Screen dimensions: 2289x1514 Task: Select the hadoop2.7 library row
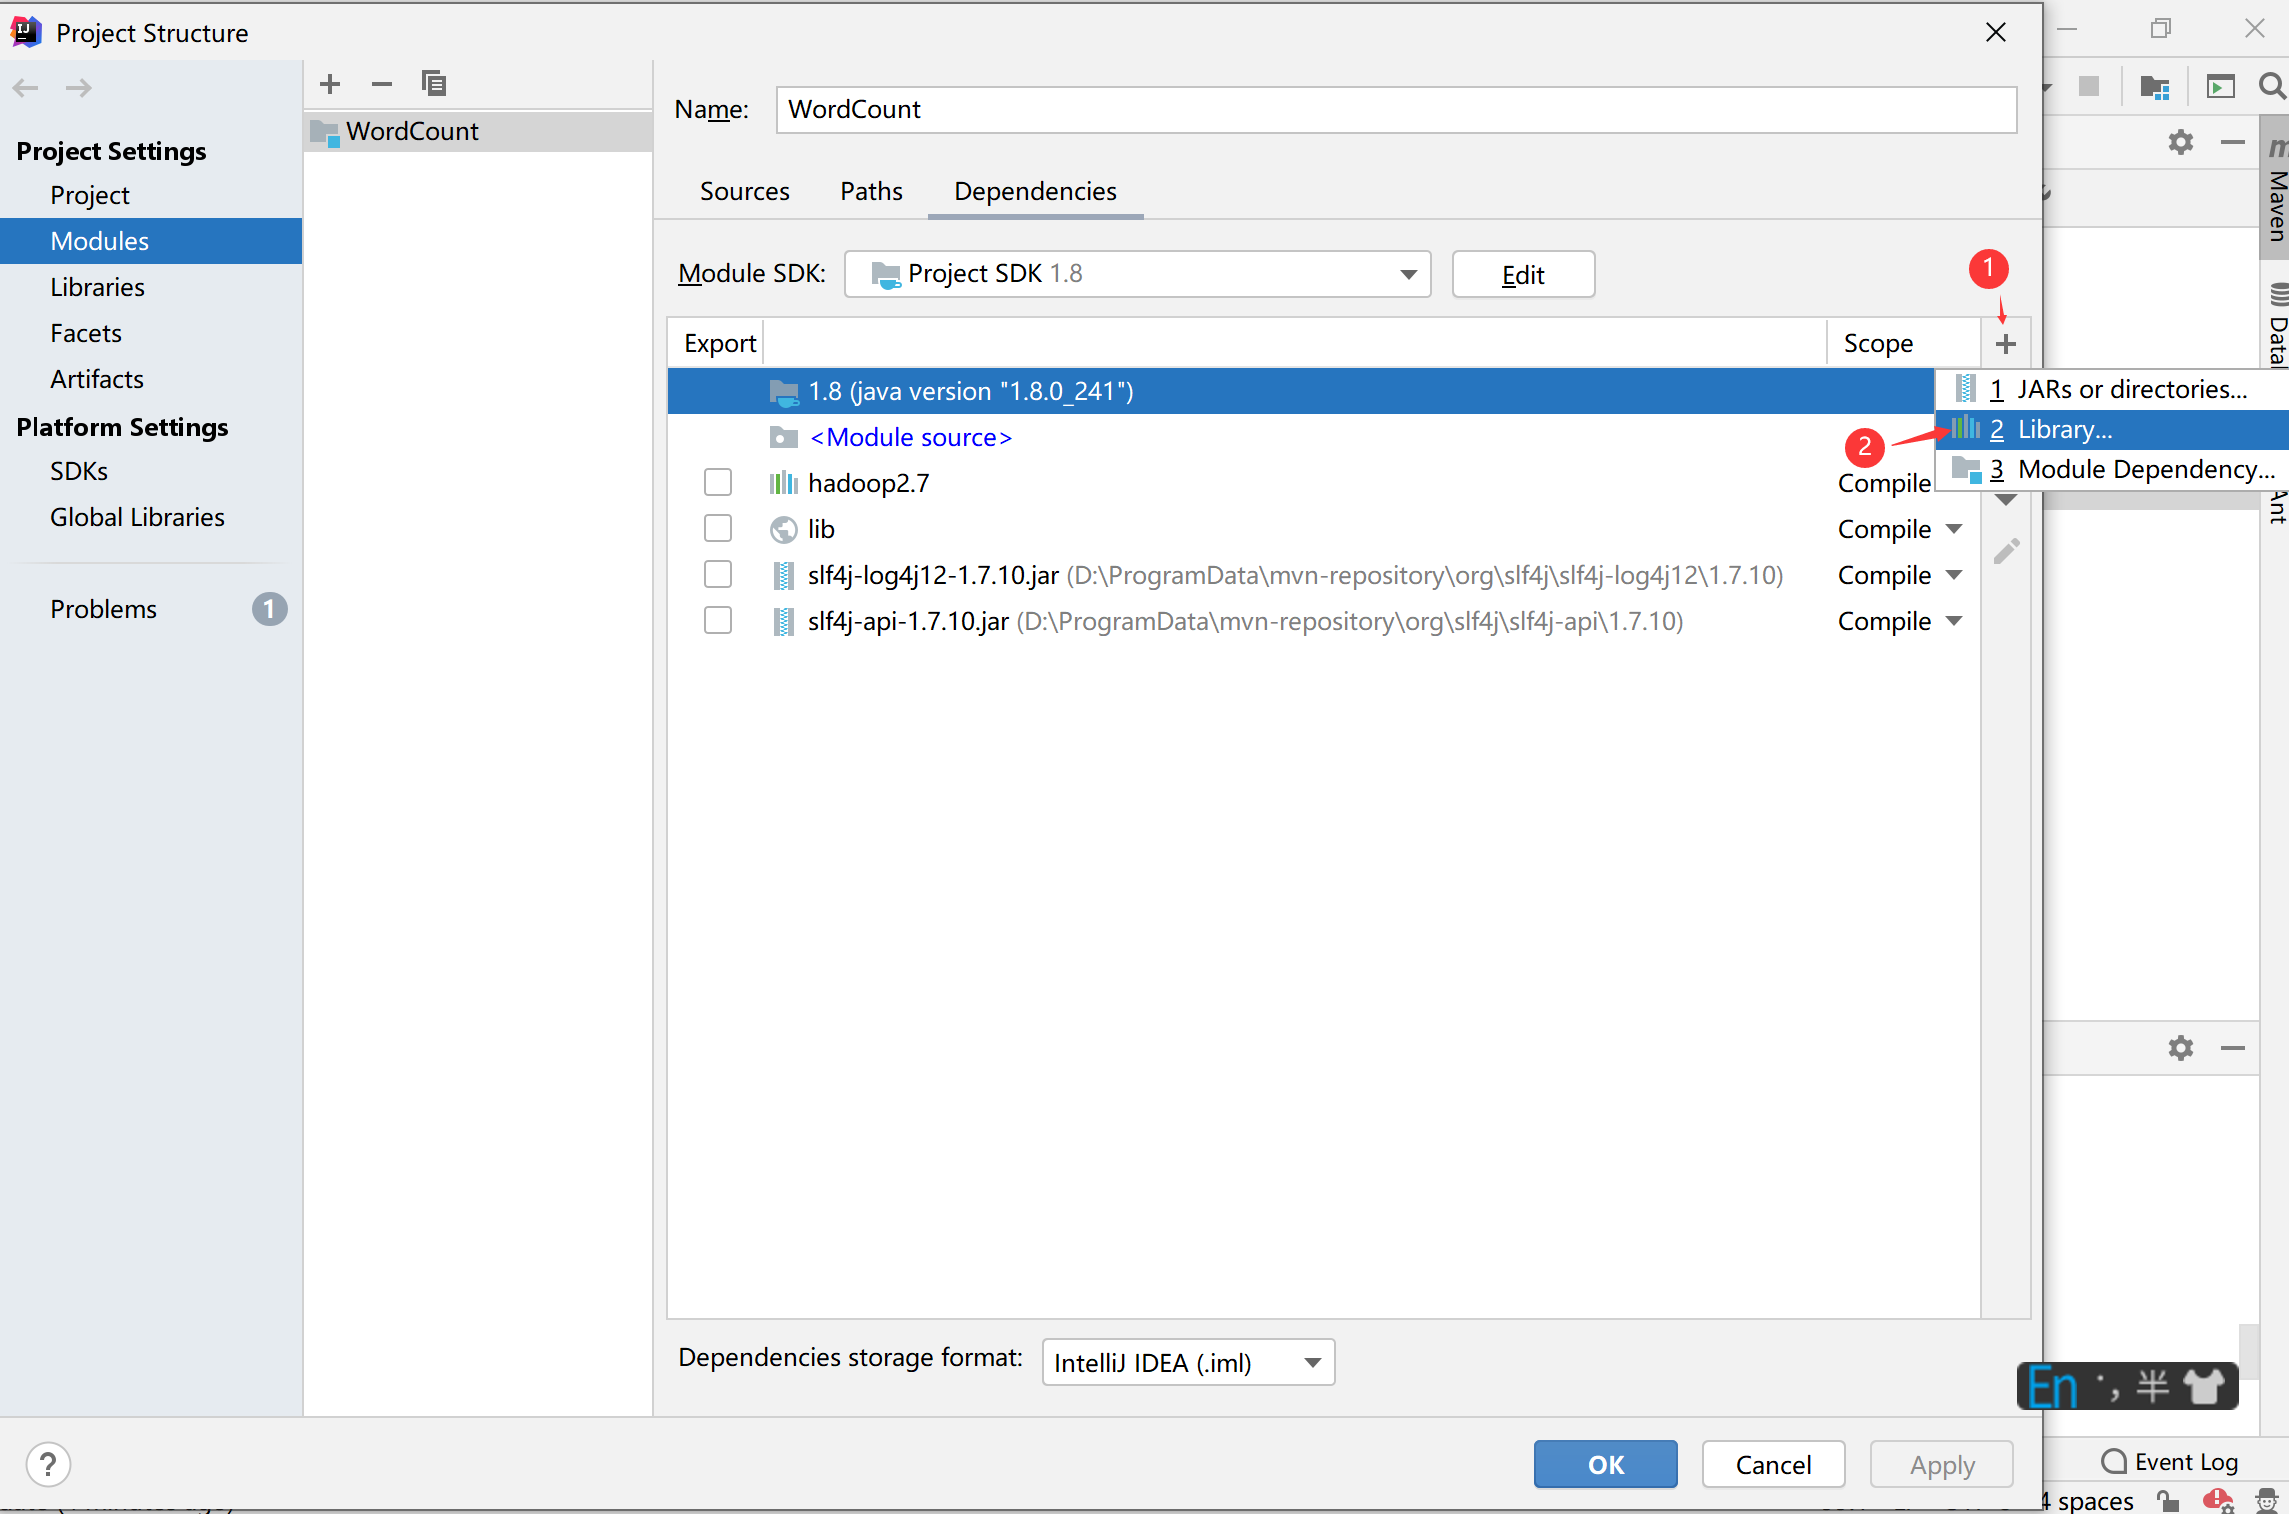(x=1323, y=483)
